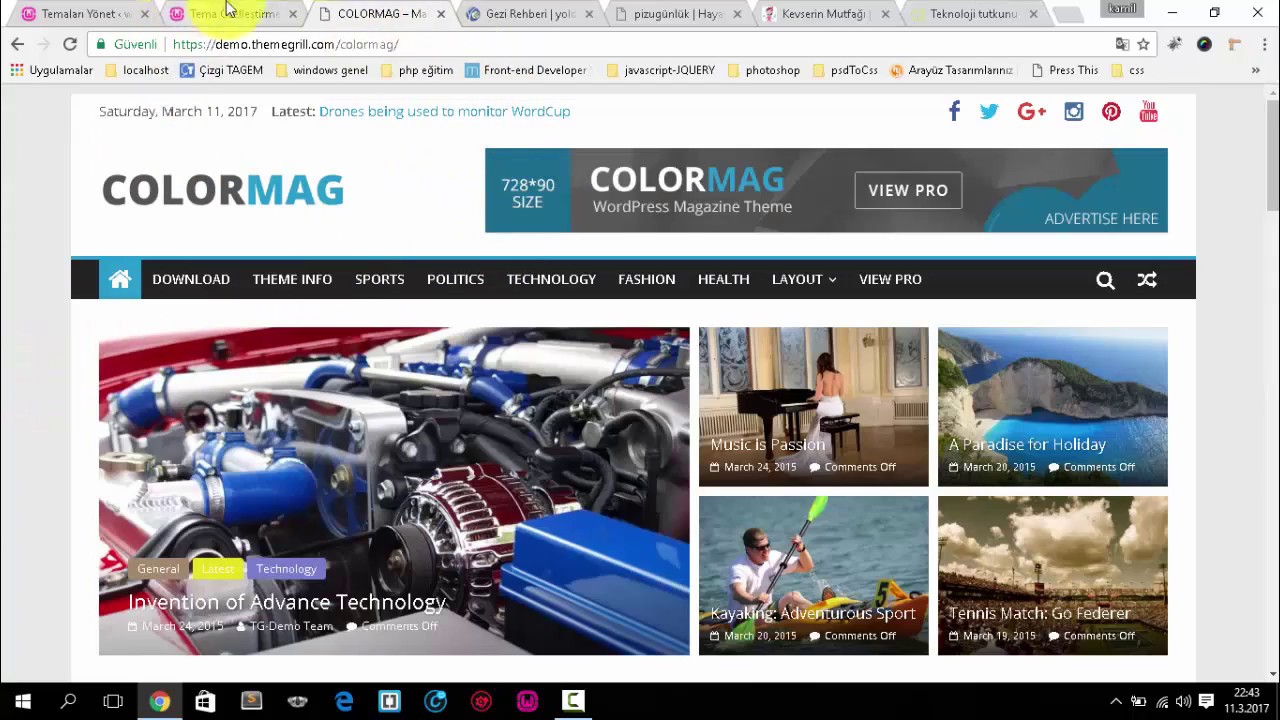
Task: Open Tennis Match: Go Federer article
Action: [1039, 613]
